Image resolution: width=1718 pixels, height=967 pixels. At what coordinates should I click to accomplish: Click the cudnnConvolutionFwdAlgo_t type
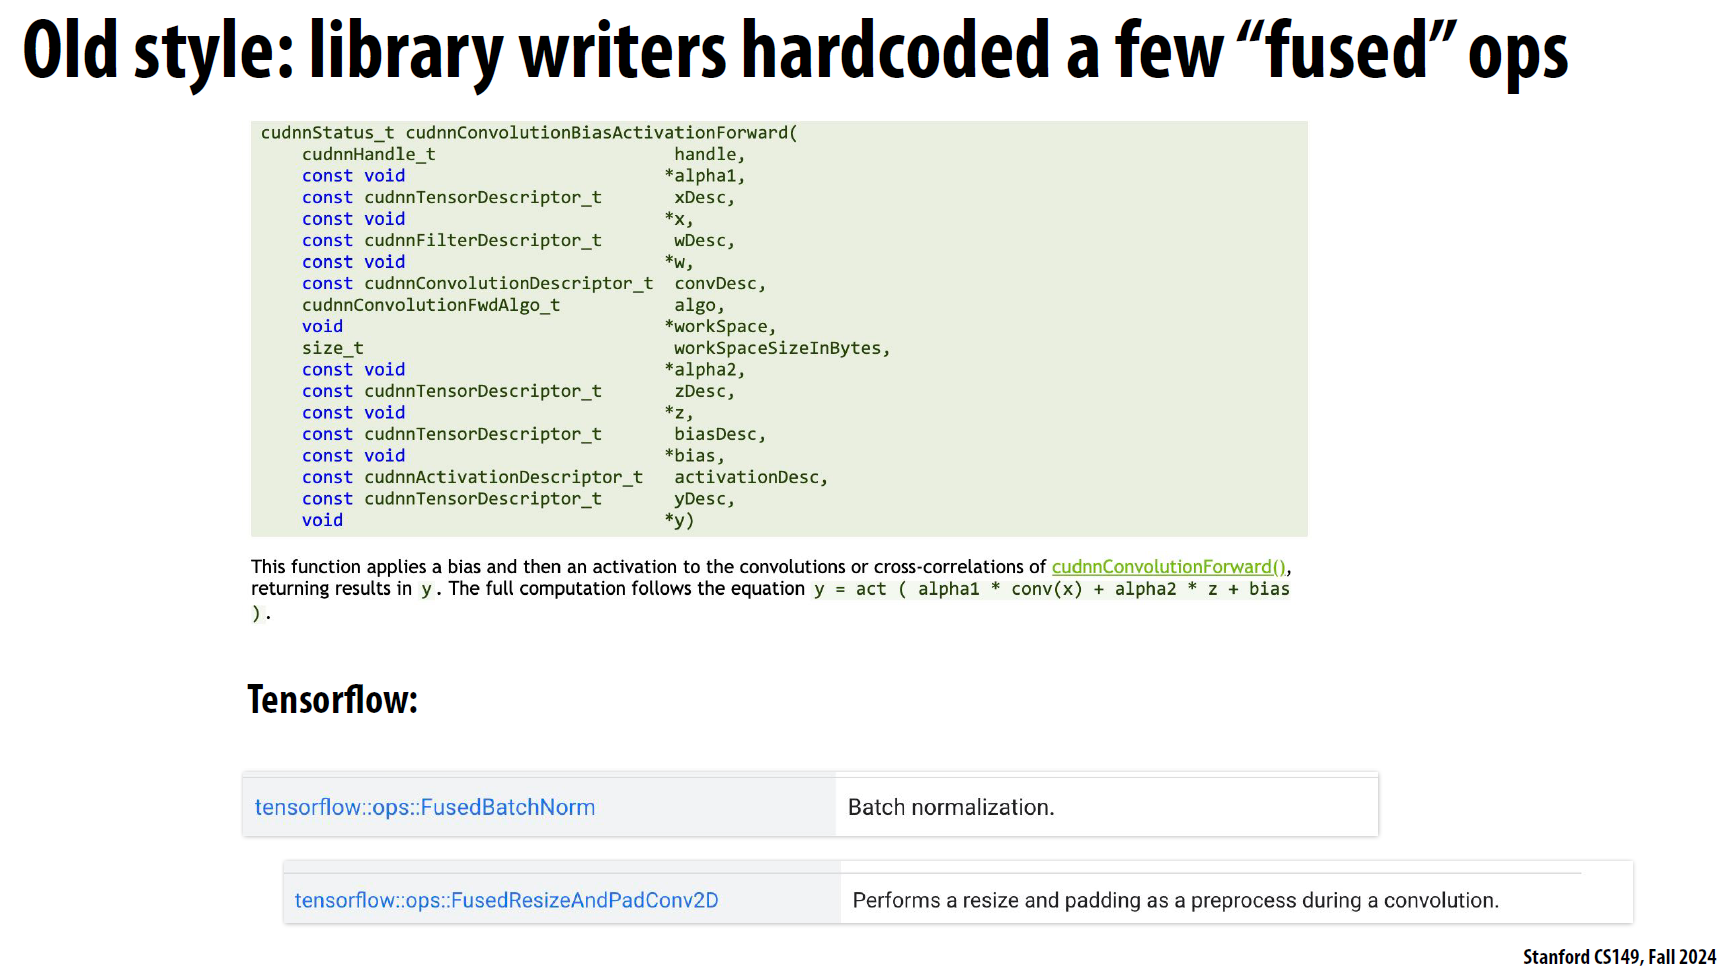click(x=431, y=305)
